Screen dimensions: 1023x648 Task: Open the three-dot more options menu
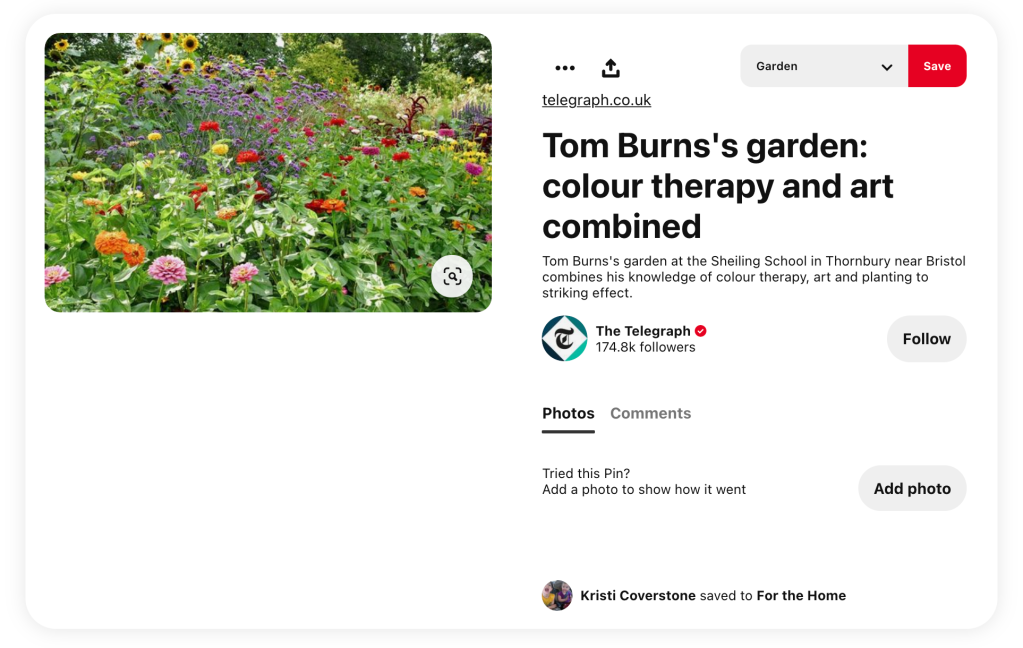coord(565,68)
